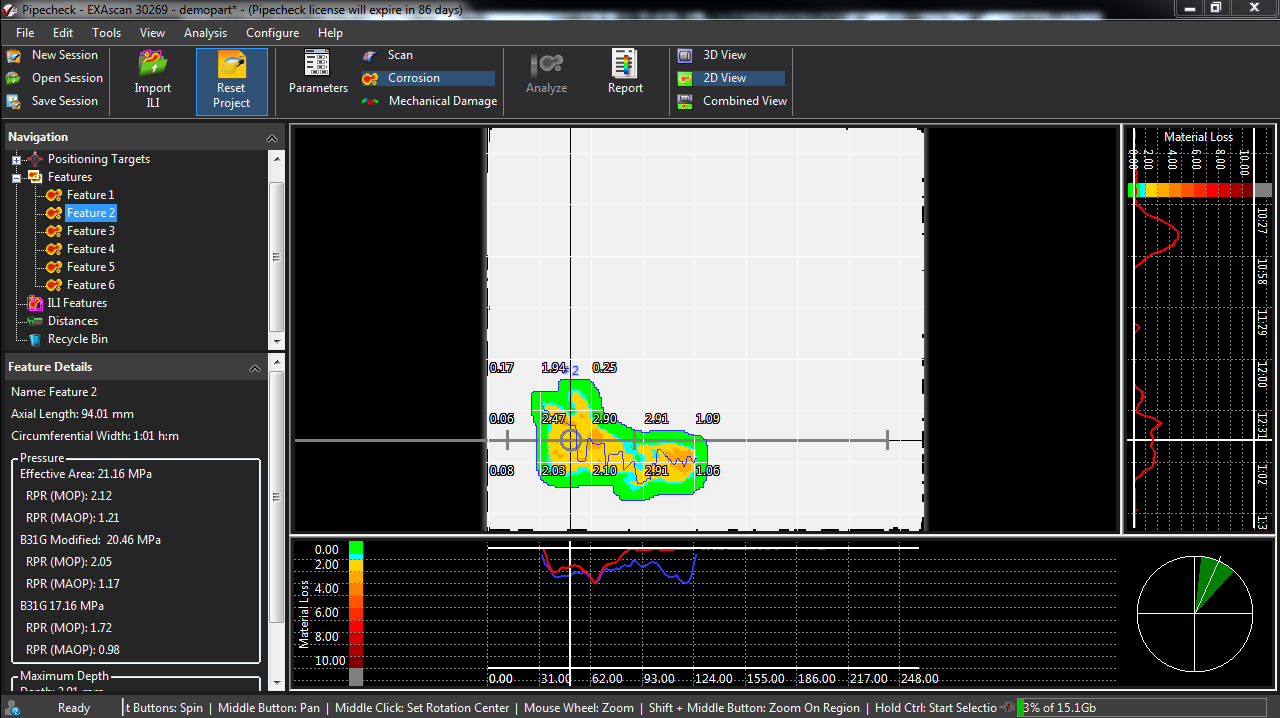Click the Reset Project icon
1280x718 pixels.
coord(231,67)
